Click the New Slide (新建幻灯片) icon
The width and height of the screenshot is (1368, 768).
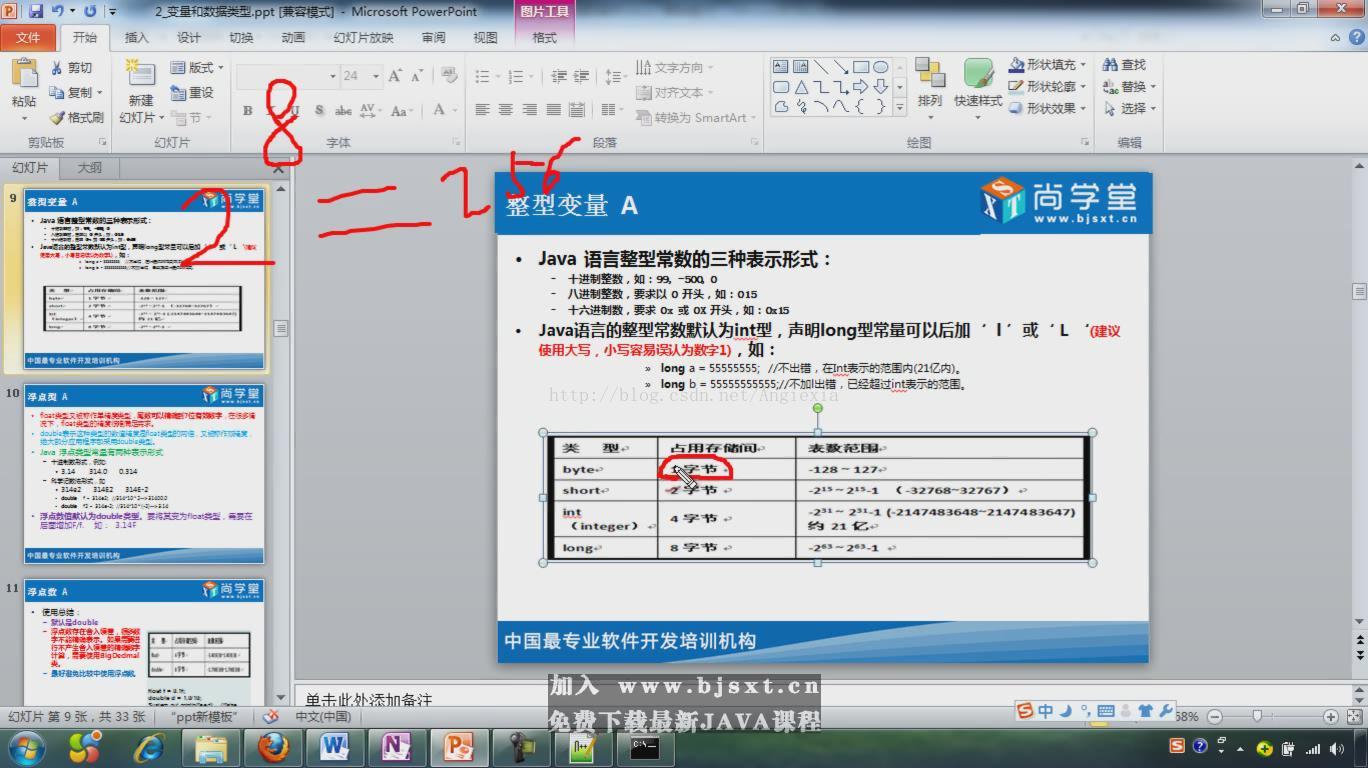pos(140,75)
